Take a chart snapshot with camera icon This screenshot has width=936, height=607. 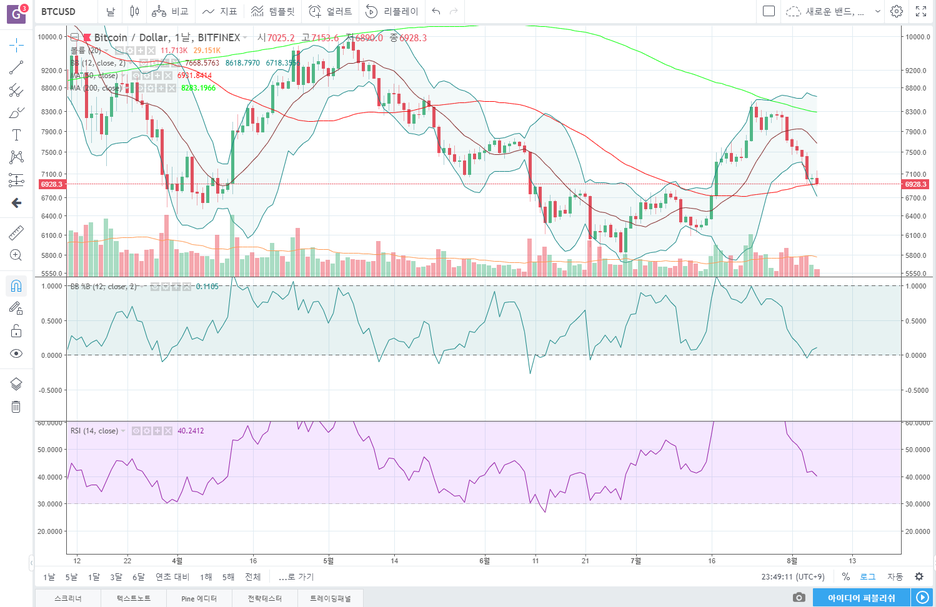tap(799, 597)
